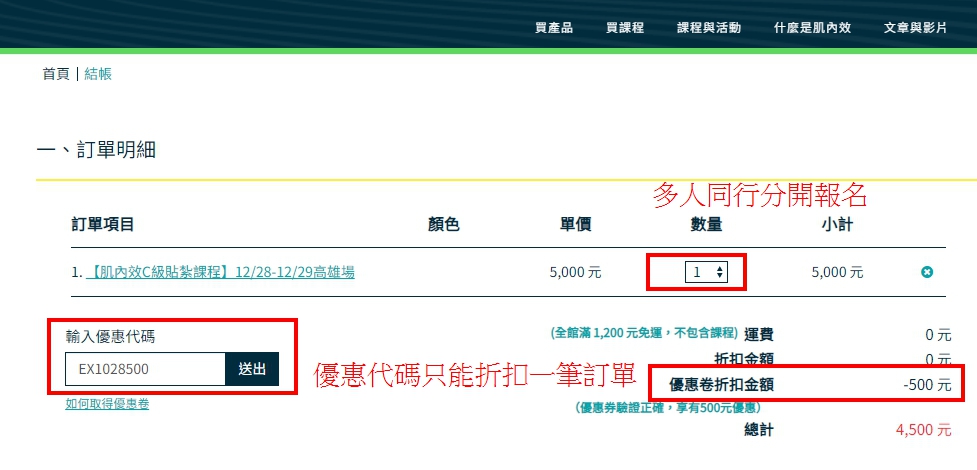Screen dimensions: 977x470
Task: Open the quantity dropdown for the course
Action: point(706,272)
